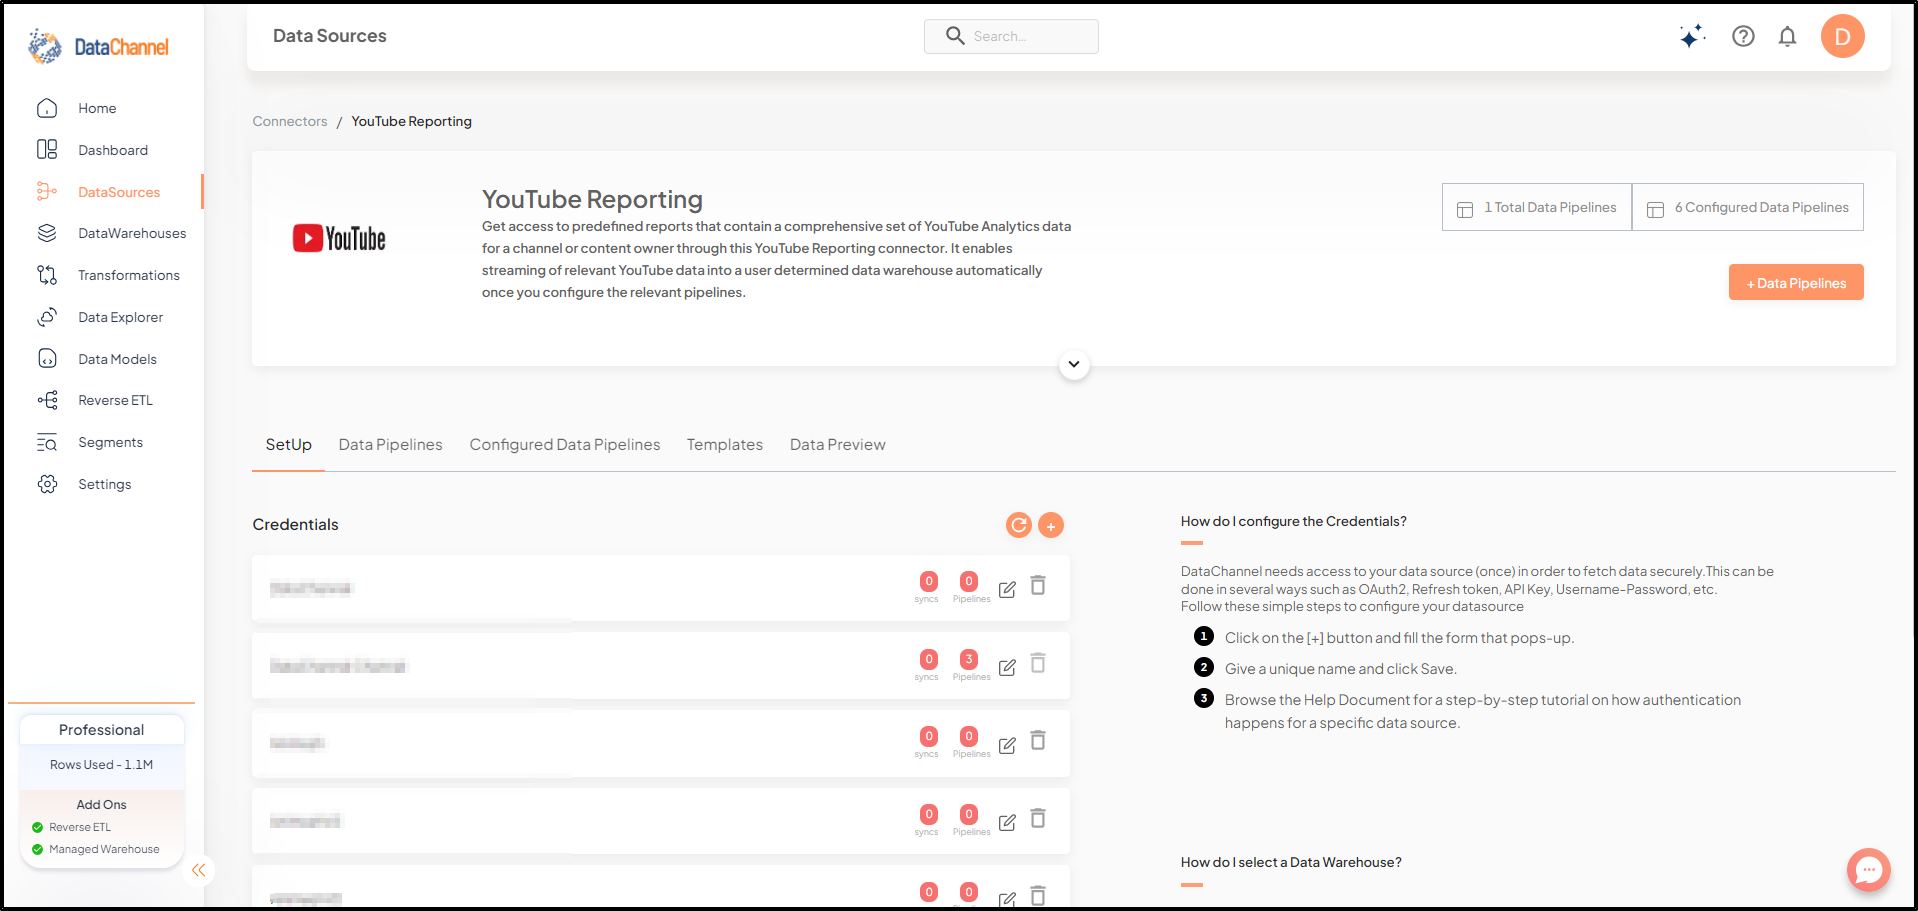Click the YouTube Reporting main heading
The height and width of the screenshot is (911, 1918).
(592, 199)
